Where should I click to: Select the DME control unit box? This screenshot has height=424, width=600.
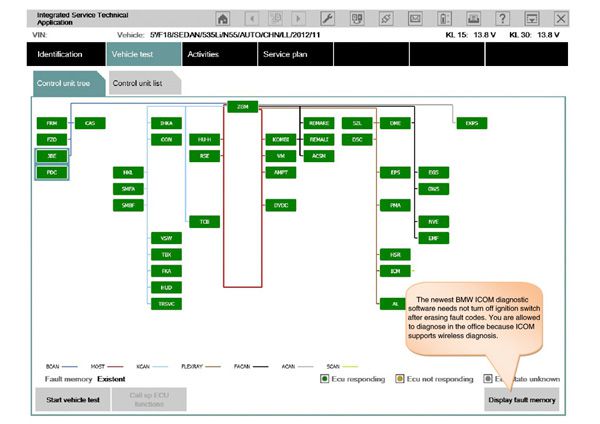(x=395, y=123)
